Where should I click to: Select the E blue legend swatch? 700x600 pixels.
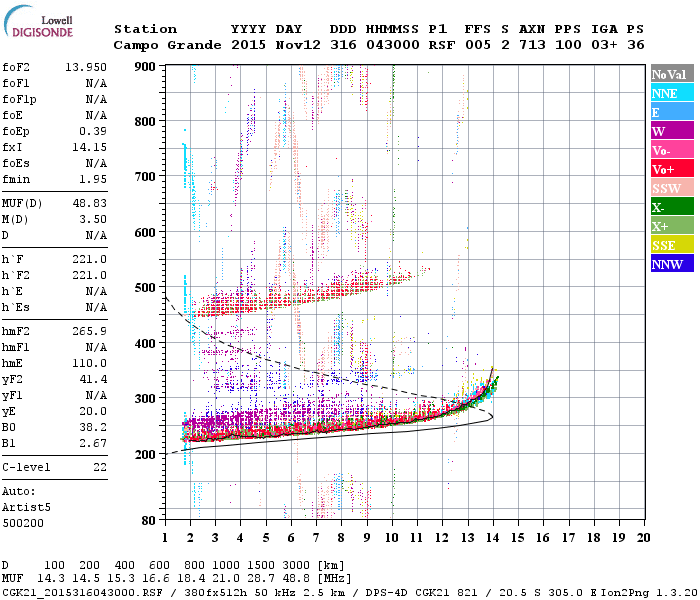pos(672,112)
